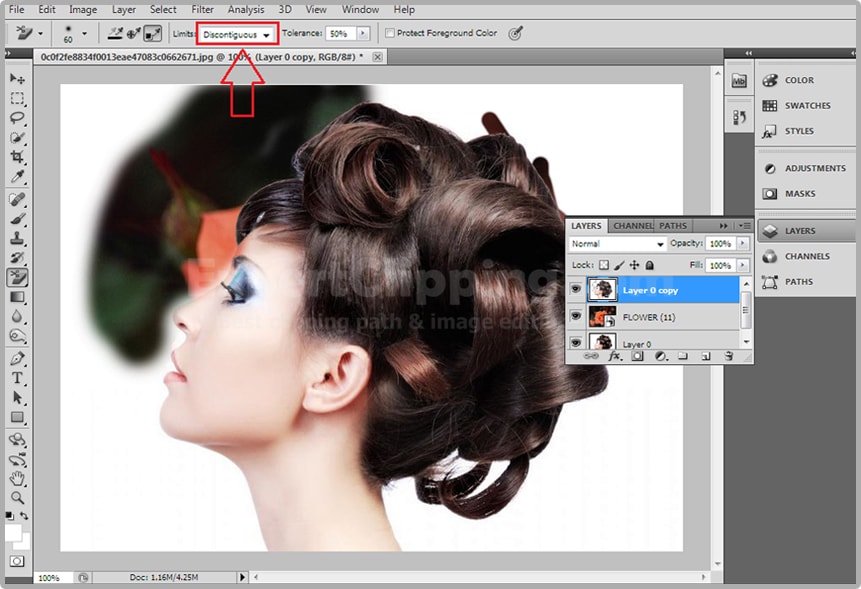The width and height of the screenshot is (861, 589).
Task: Open the Limits Discontiguous dropdown
Action: pos(237,34)
